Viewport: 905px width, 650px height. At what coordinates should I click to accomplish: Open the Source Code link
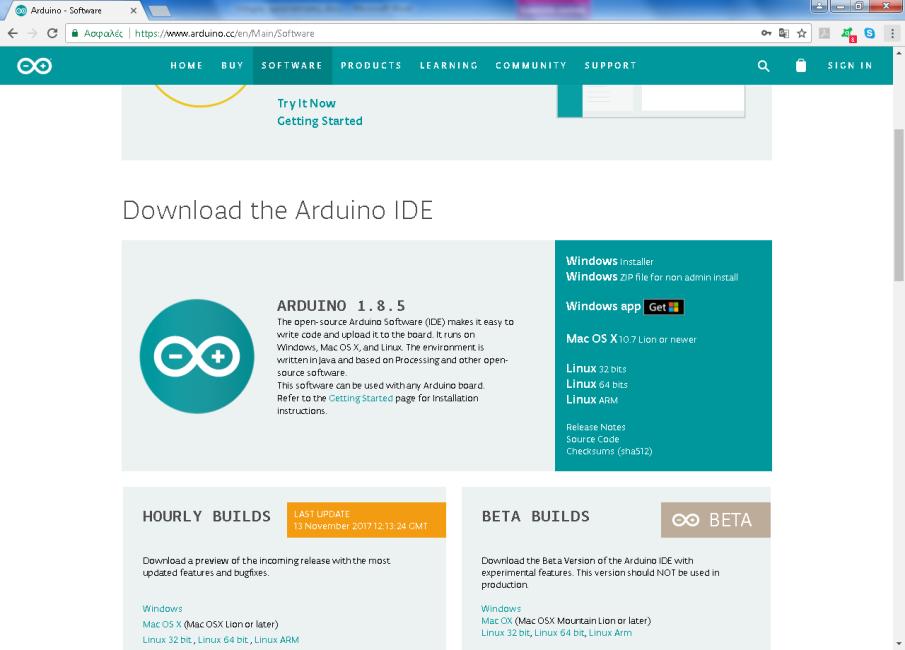click(592, 439)
